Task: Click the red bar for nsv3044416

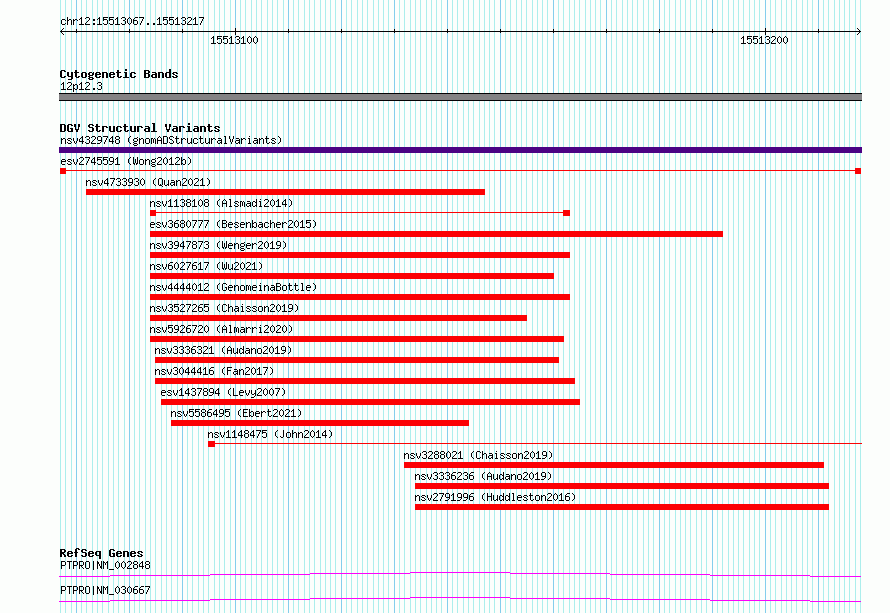Action: (365, 381)
